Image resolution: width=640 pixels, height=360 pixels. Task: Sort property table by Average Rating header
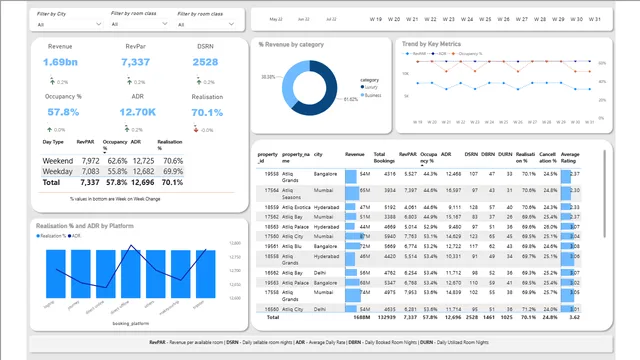[570, 158]
